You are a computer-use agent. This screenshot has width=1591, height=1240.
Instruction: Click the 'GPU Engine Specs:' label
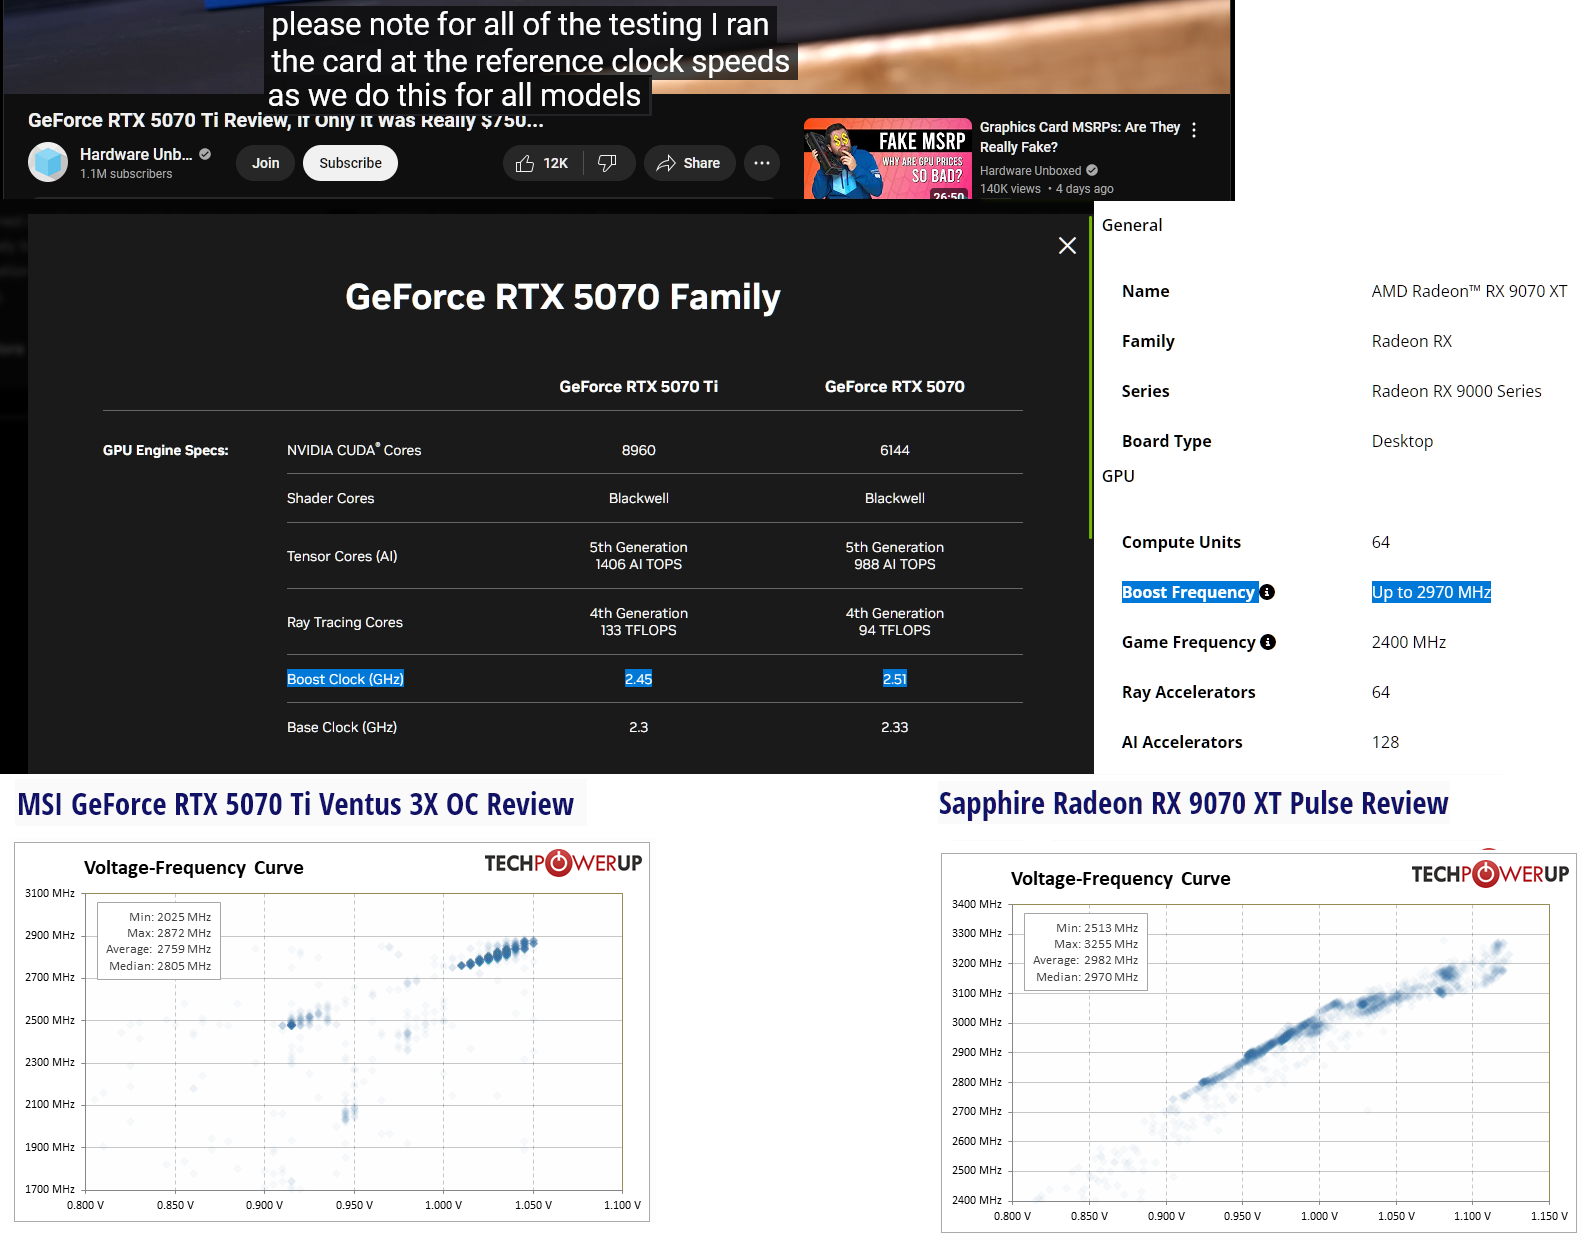tap(166, 451)
